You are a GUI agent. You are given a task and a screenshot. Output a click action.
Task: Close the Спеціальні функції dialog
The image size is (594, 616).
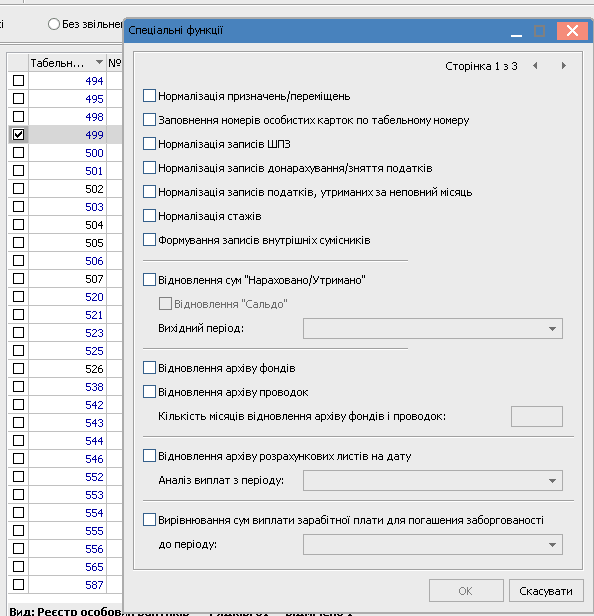pos(572,30)
